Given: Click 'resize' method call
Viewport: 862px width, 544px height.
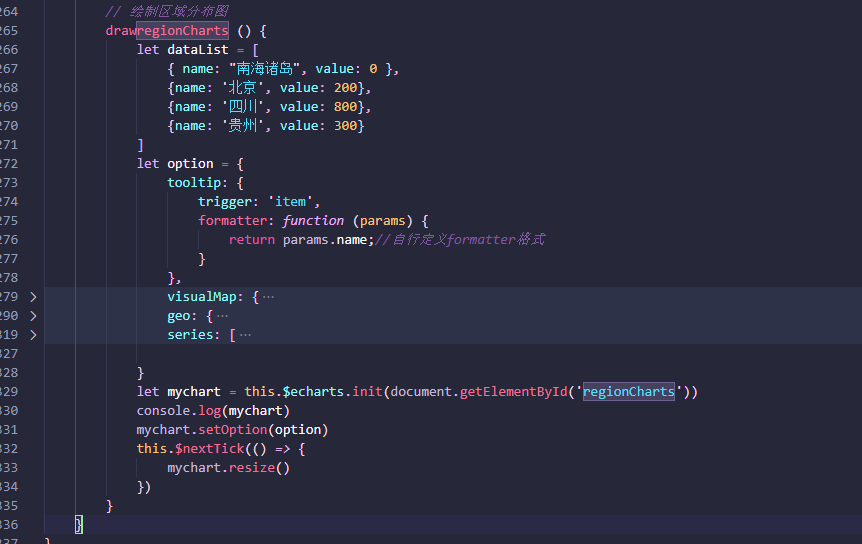Looking at the screenshot, I should (x=252, y=468).
